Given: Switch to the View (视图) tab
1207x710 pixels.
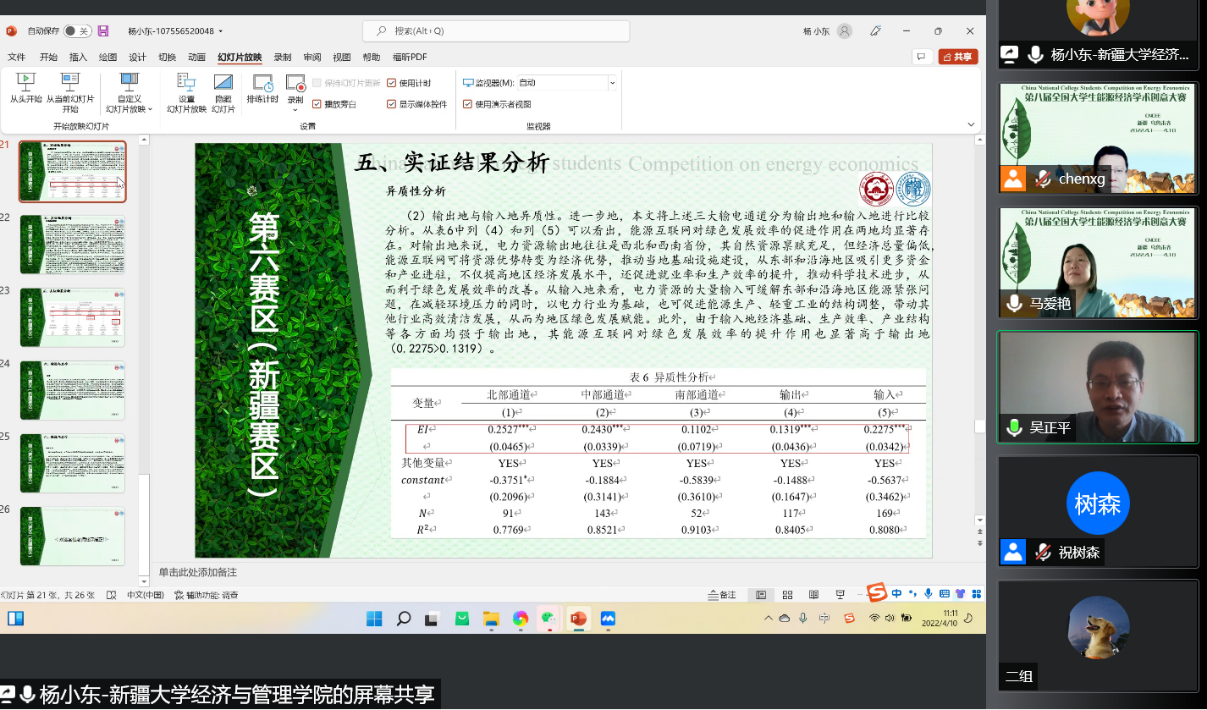Looking at the screenshot, I should pos(342,57).
